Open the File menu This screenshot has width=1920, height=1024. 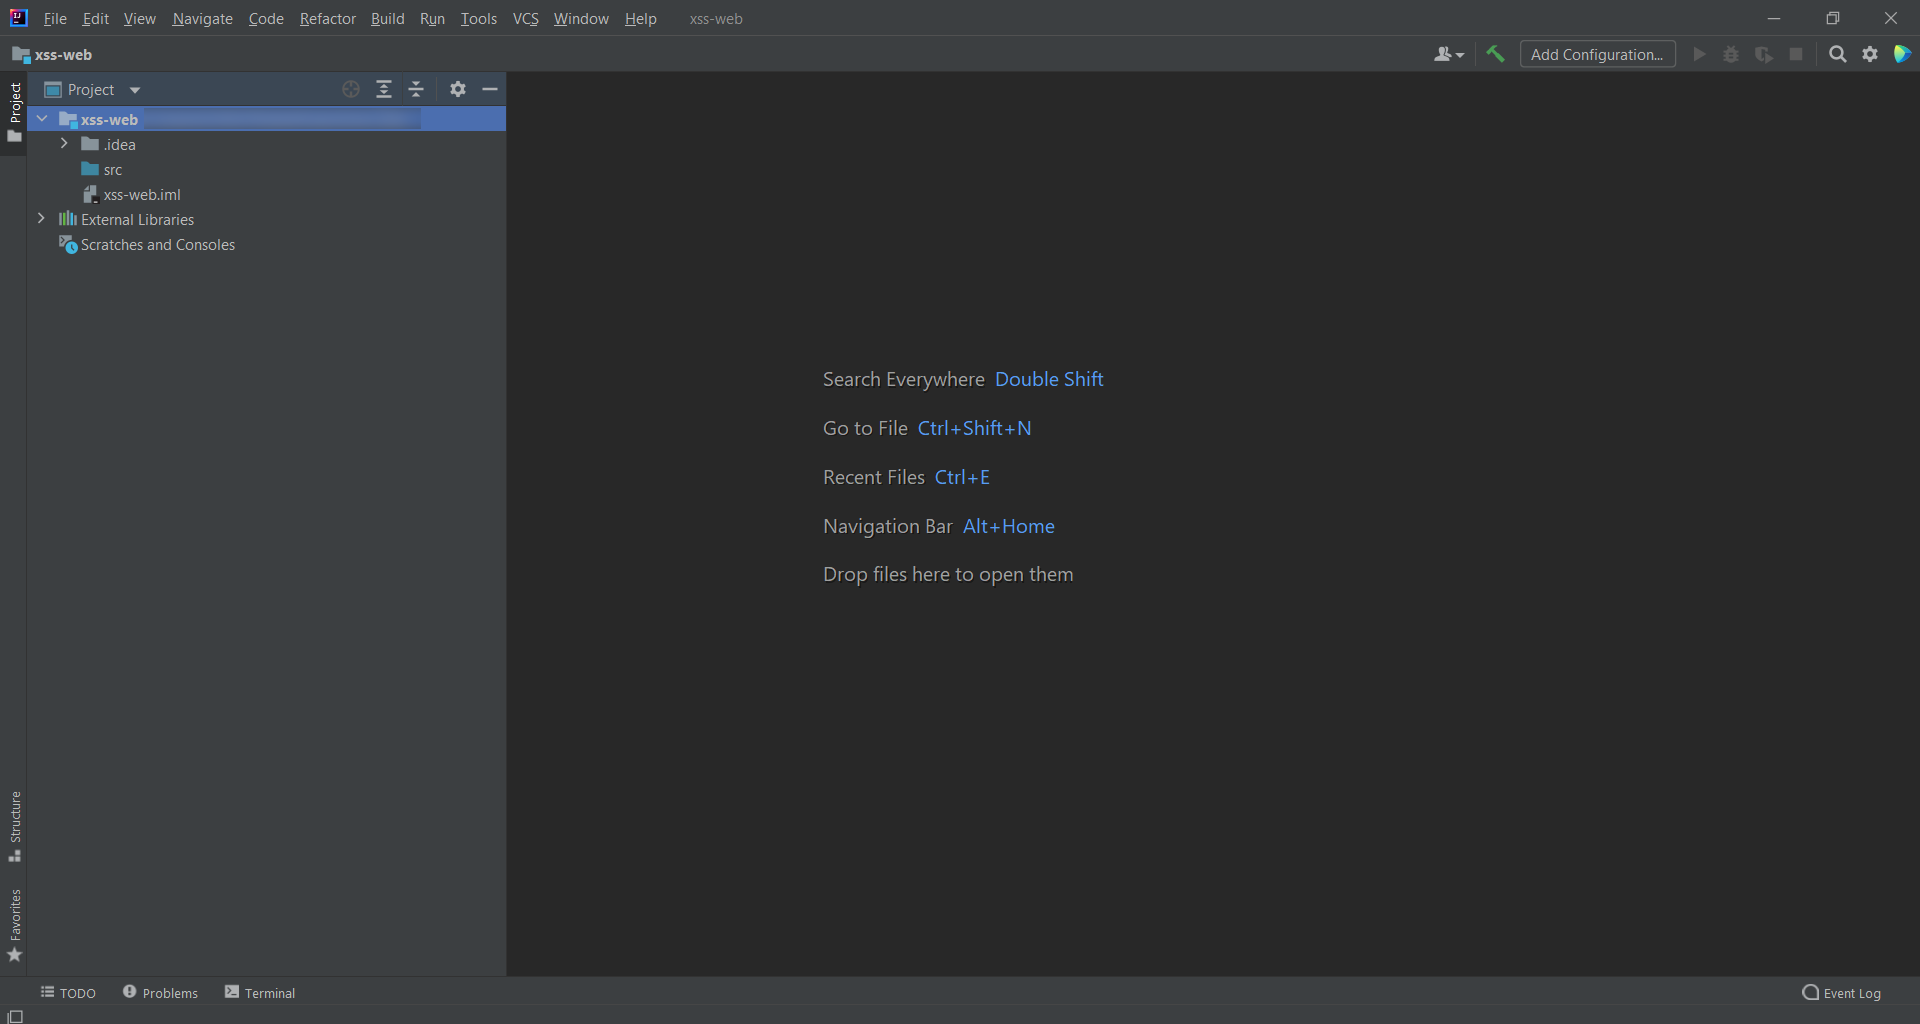[x=55, y=18]
